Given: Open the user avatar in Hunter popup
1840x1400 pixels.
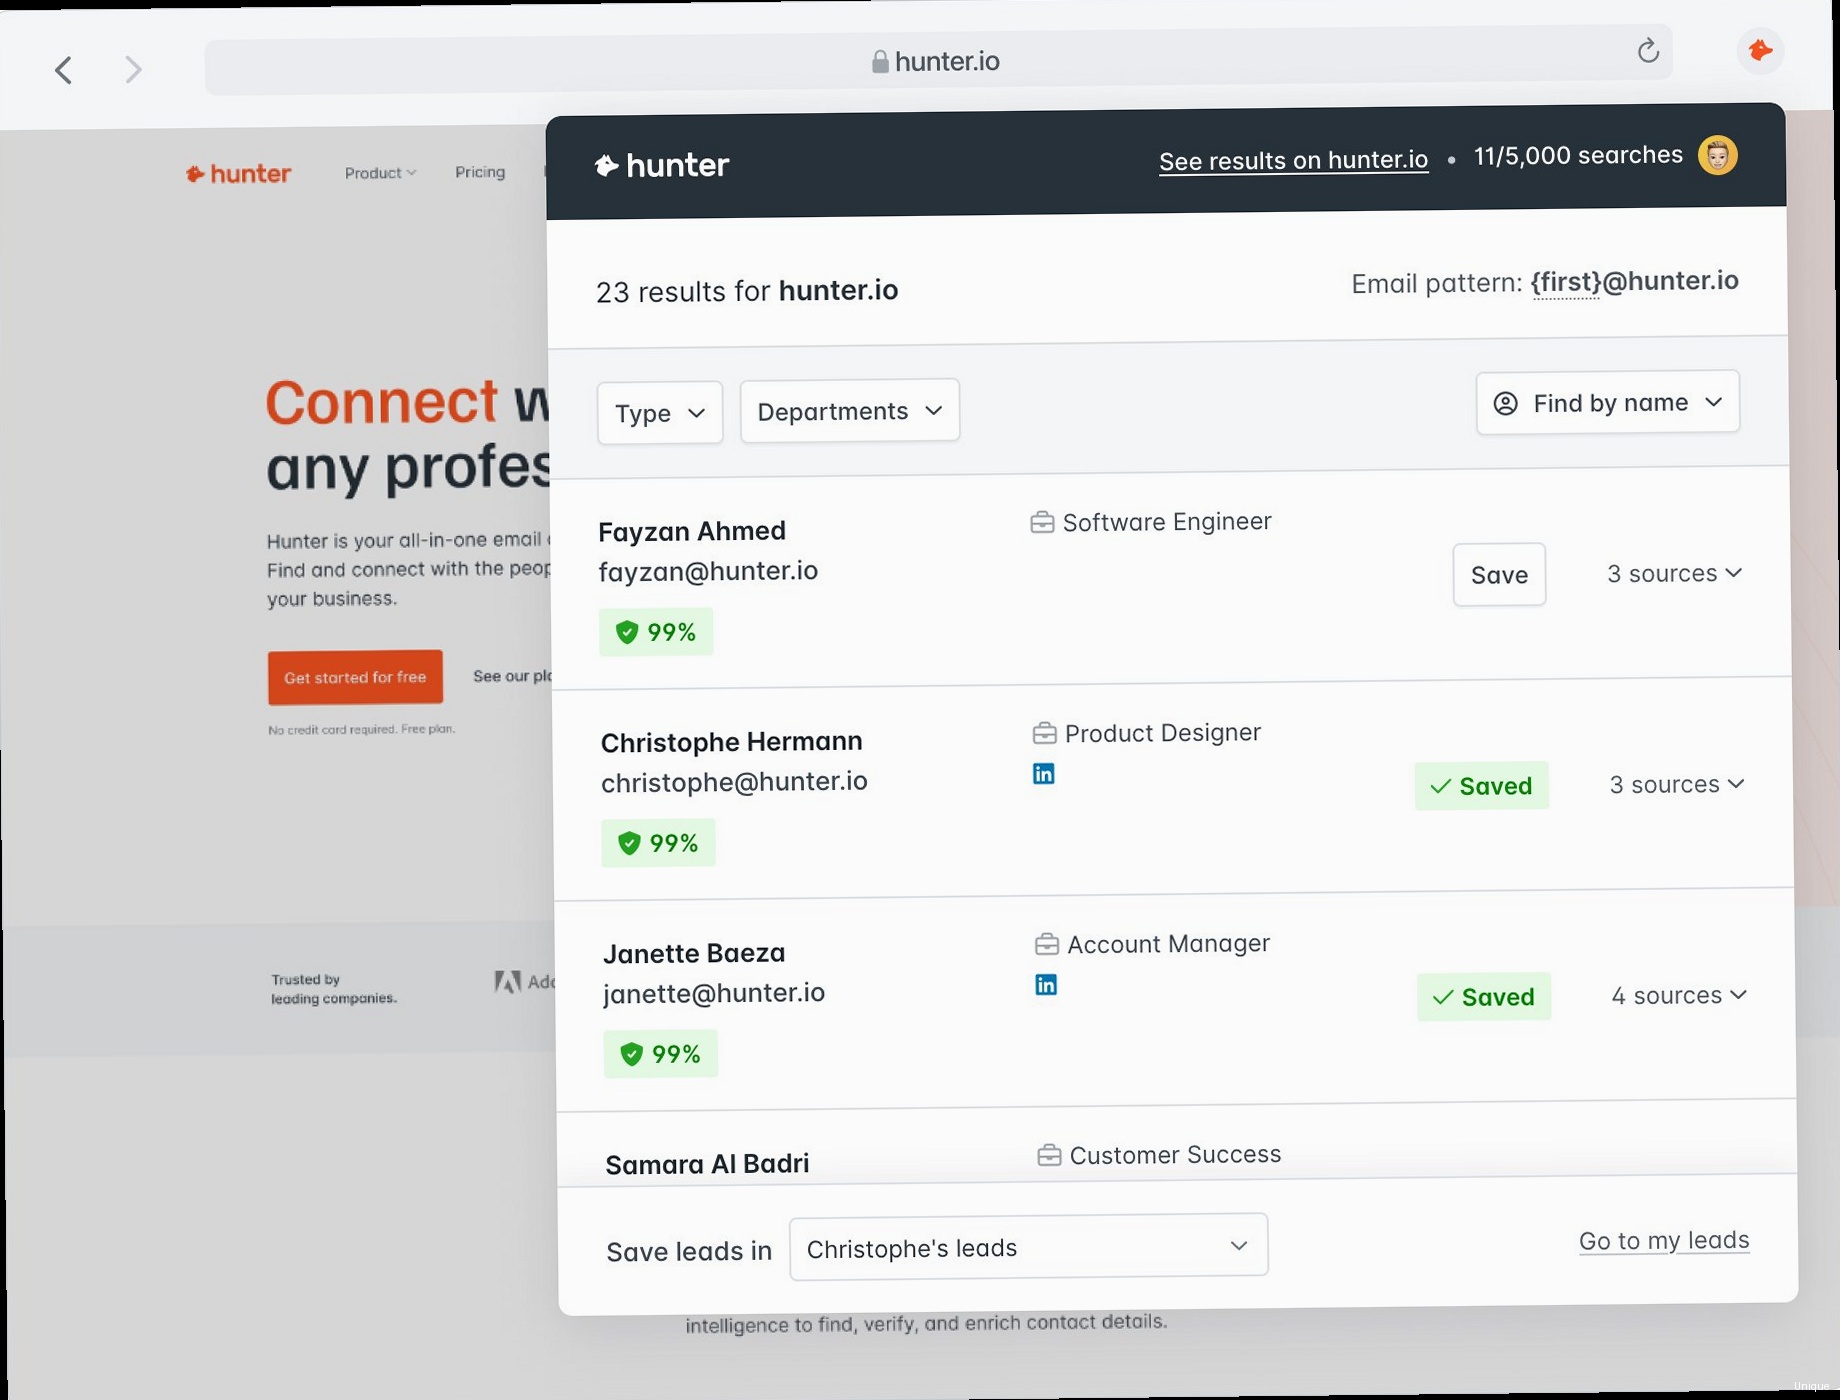Looking at the screenshot, I should coord(1717,156).
